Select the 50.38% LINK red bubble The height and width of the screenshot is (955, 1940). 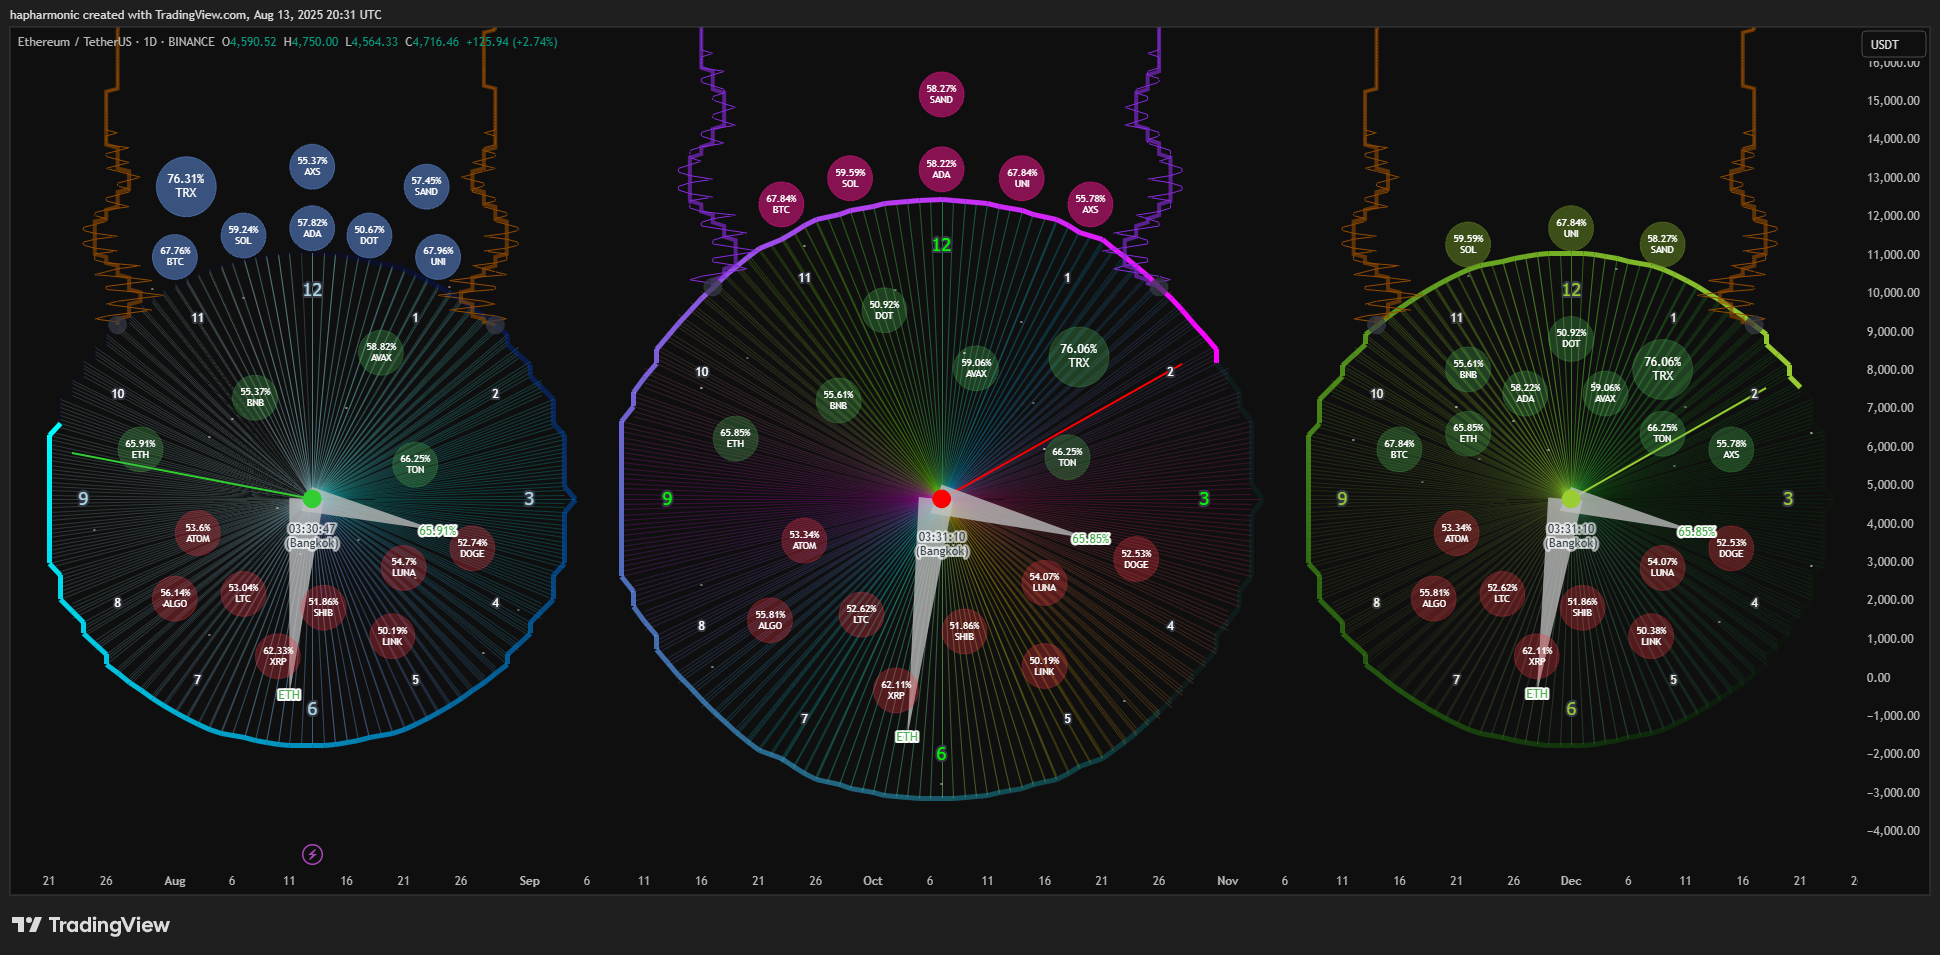click(x=1651, y=636)
